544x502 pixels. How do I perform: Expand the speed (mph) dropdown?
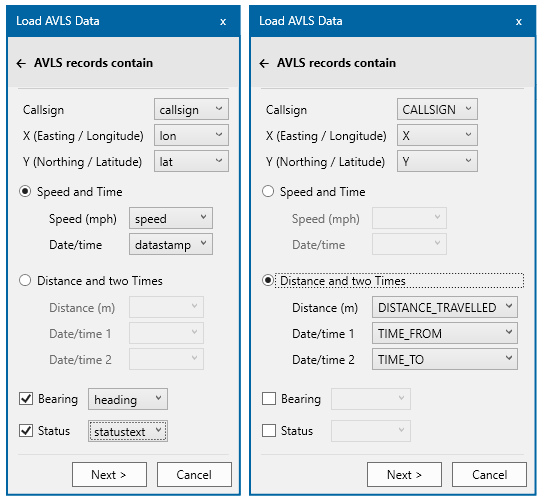tap(171, 218)
